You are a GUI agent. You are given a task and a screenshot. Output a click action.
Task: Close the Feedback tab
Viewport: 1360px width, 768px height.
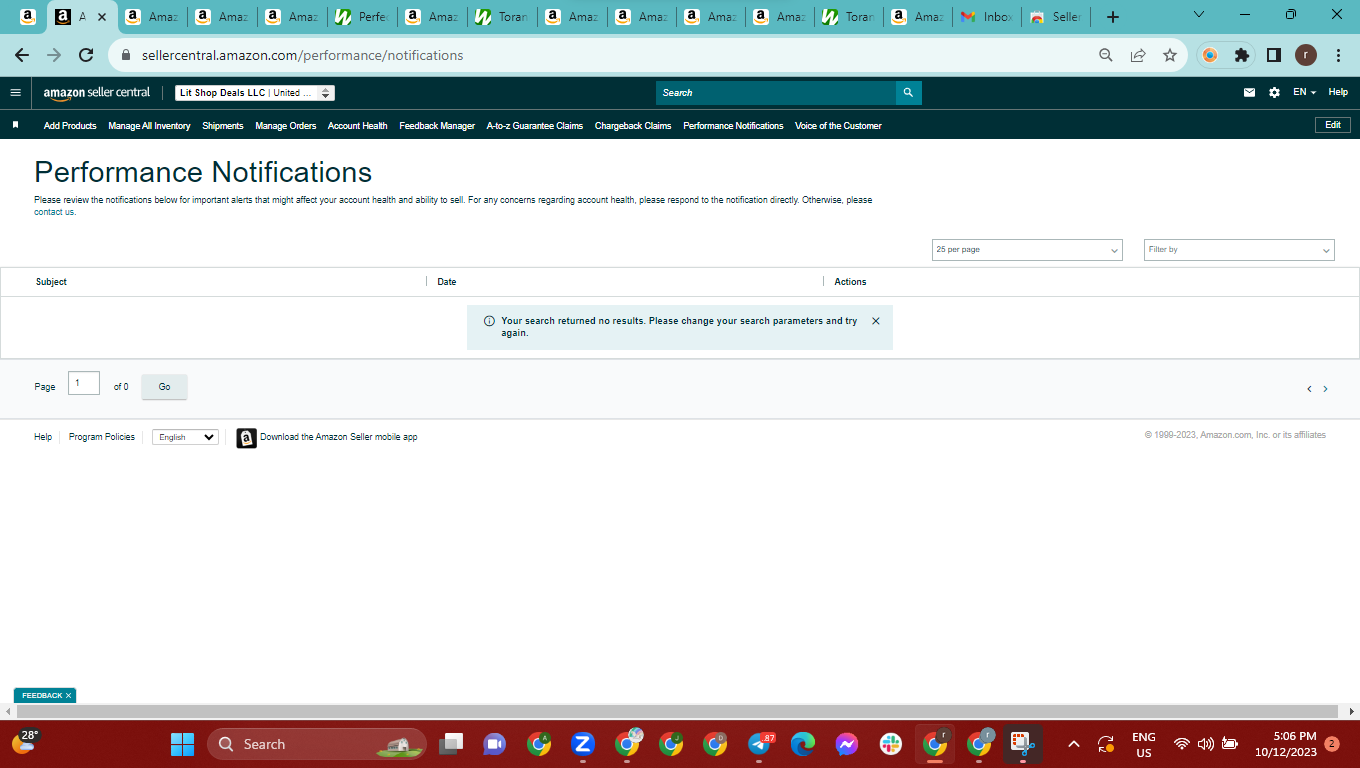(x=68, y=695)
